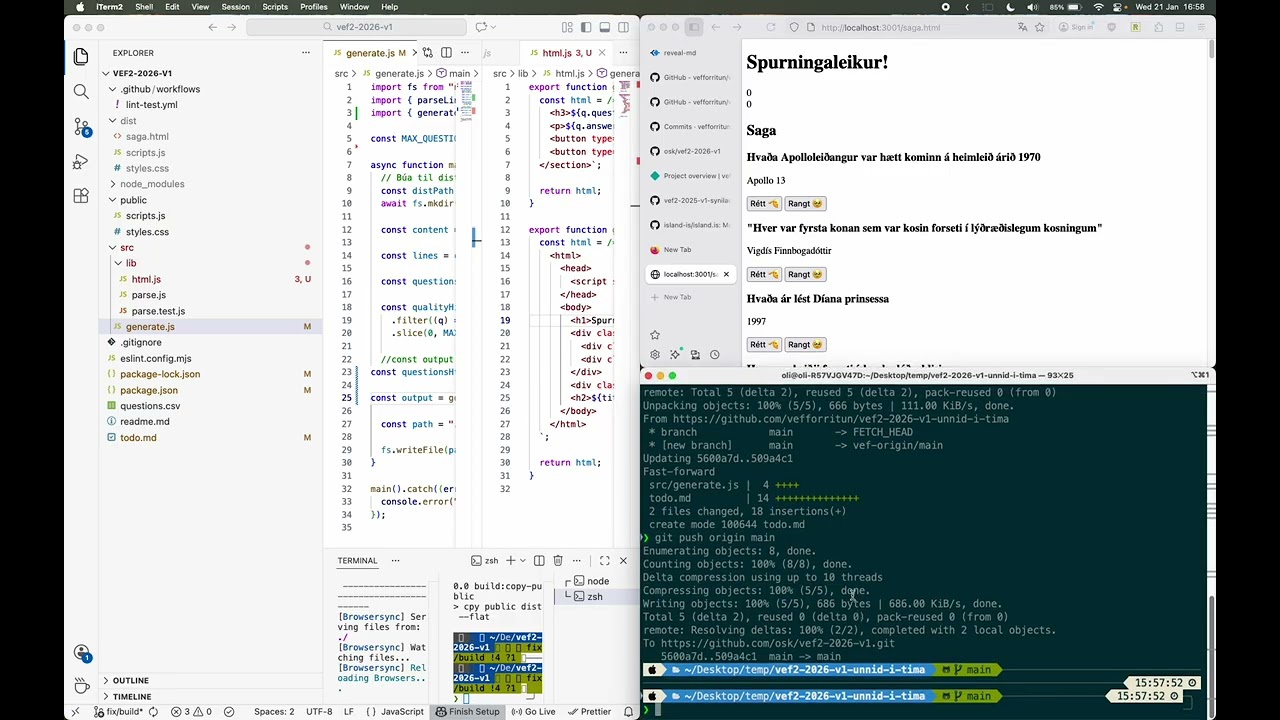Select the osk/vef2-2026-v1 Firefox tab
This screenshot has height=720, width=1280.
click(691, 151)
